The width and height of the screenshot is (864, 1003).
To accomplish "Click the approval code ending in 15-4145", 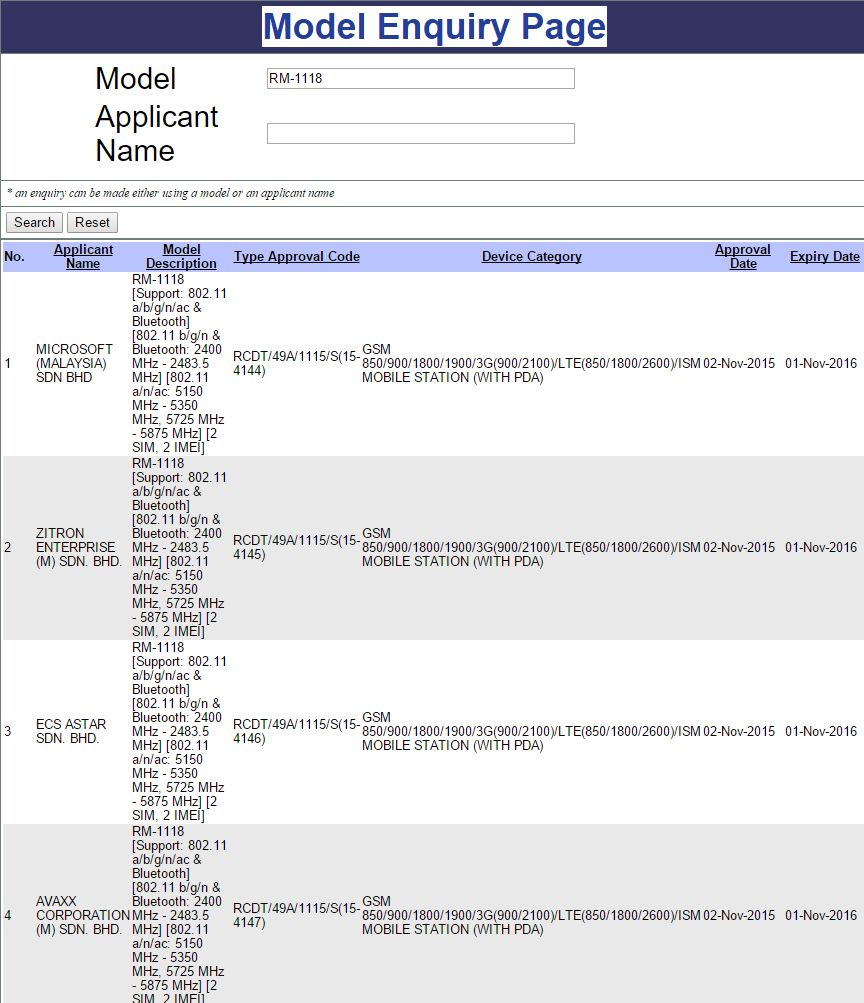I will pyautogui.click(x=296, y=547).
